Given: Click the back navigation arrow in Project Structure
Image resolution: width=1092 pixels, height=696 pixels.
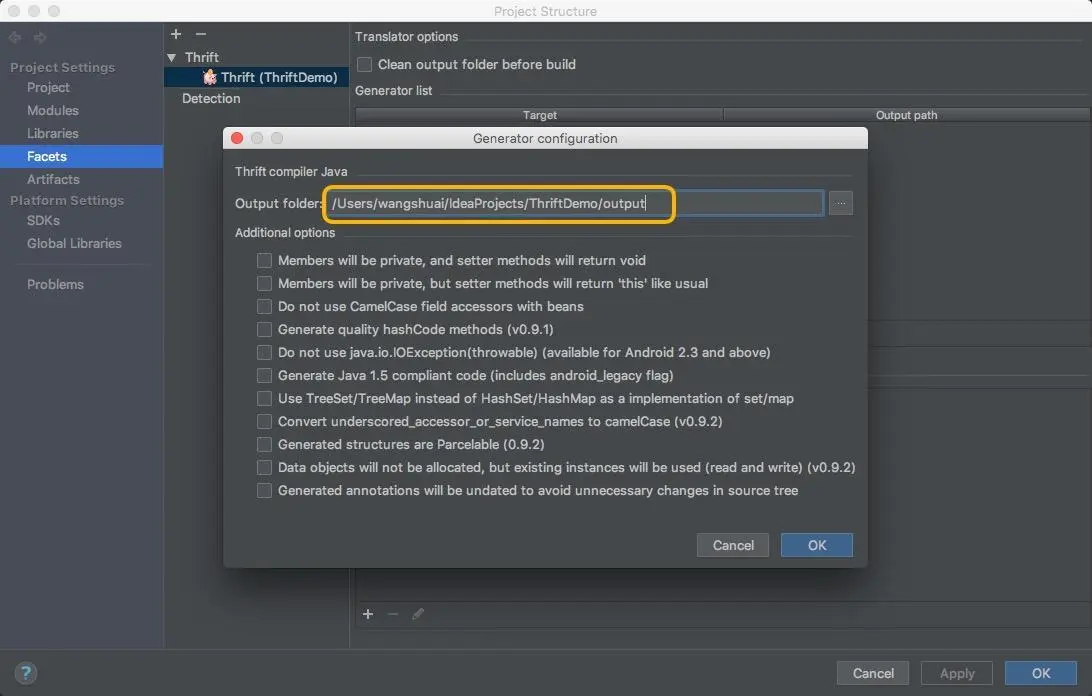Looking at the screenshot, I should pos(15,38).
